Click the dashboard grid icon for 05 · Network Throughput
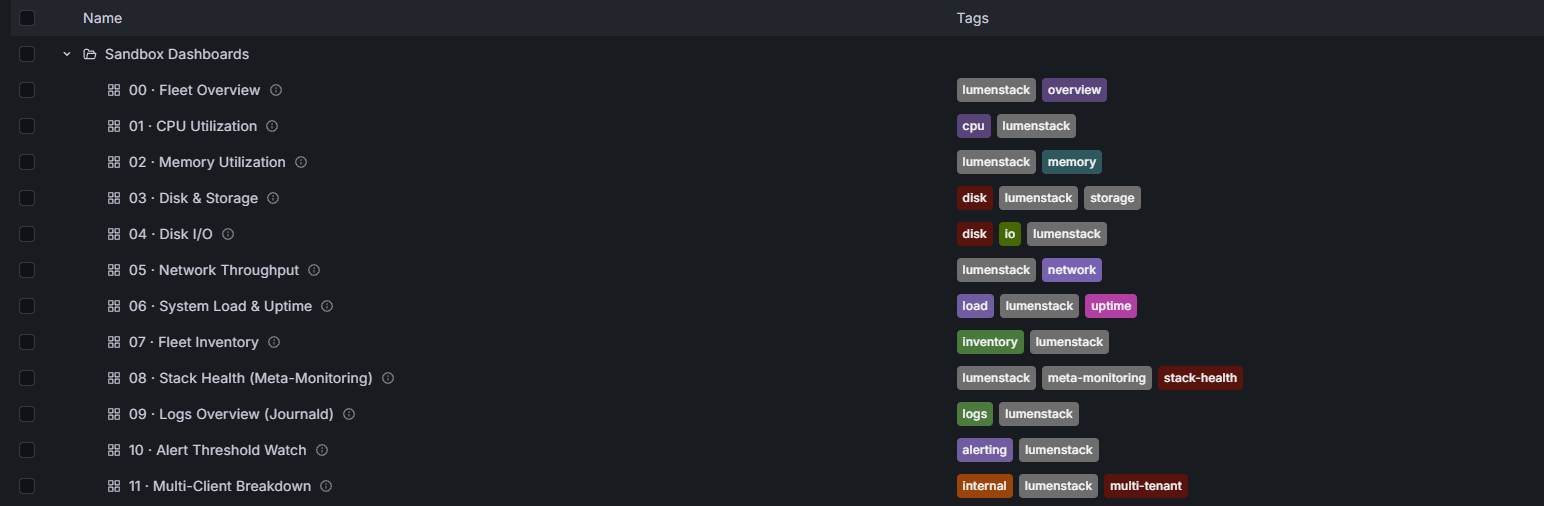This screenshot has width=1544, height=506. [x=114, y=270]
